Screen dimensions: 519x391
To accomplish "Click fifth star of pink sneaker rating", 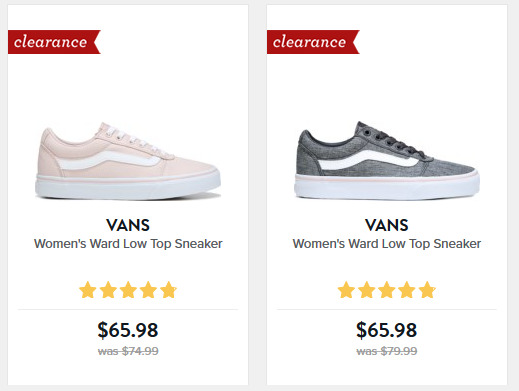I will click(168, 290).
